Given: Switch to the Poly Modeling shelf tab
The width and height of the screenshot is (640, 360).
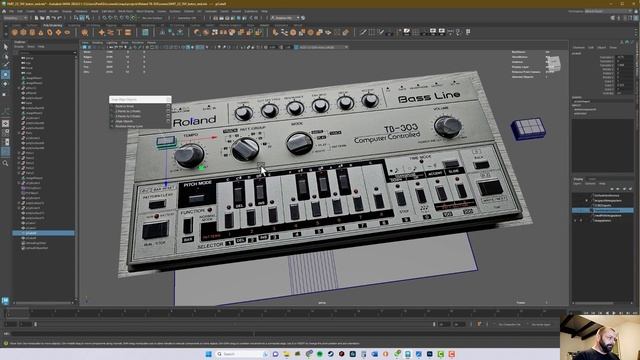Looking at the screenshot, I should (x=53, y=25).
